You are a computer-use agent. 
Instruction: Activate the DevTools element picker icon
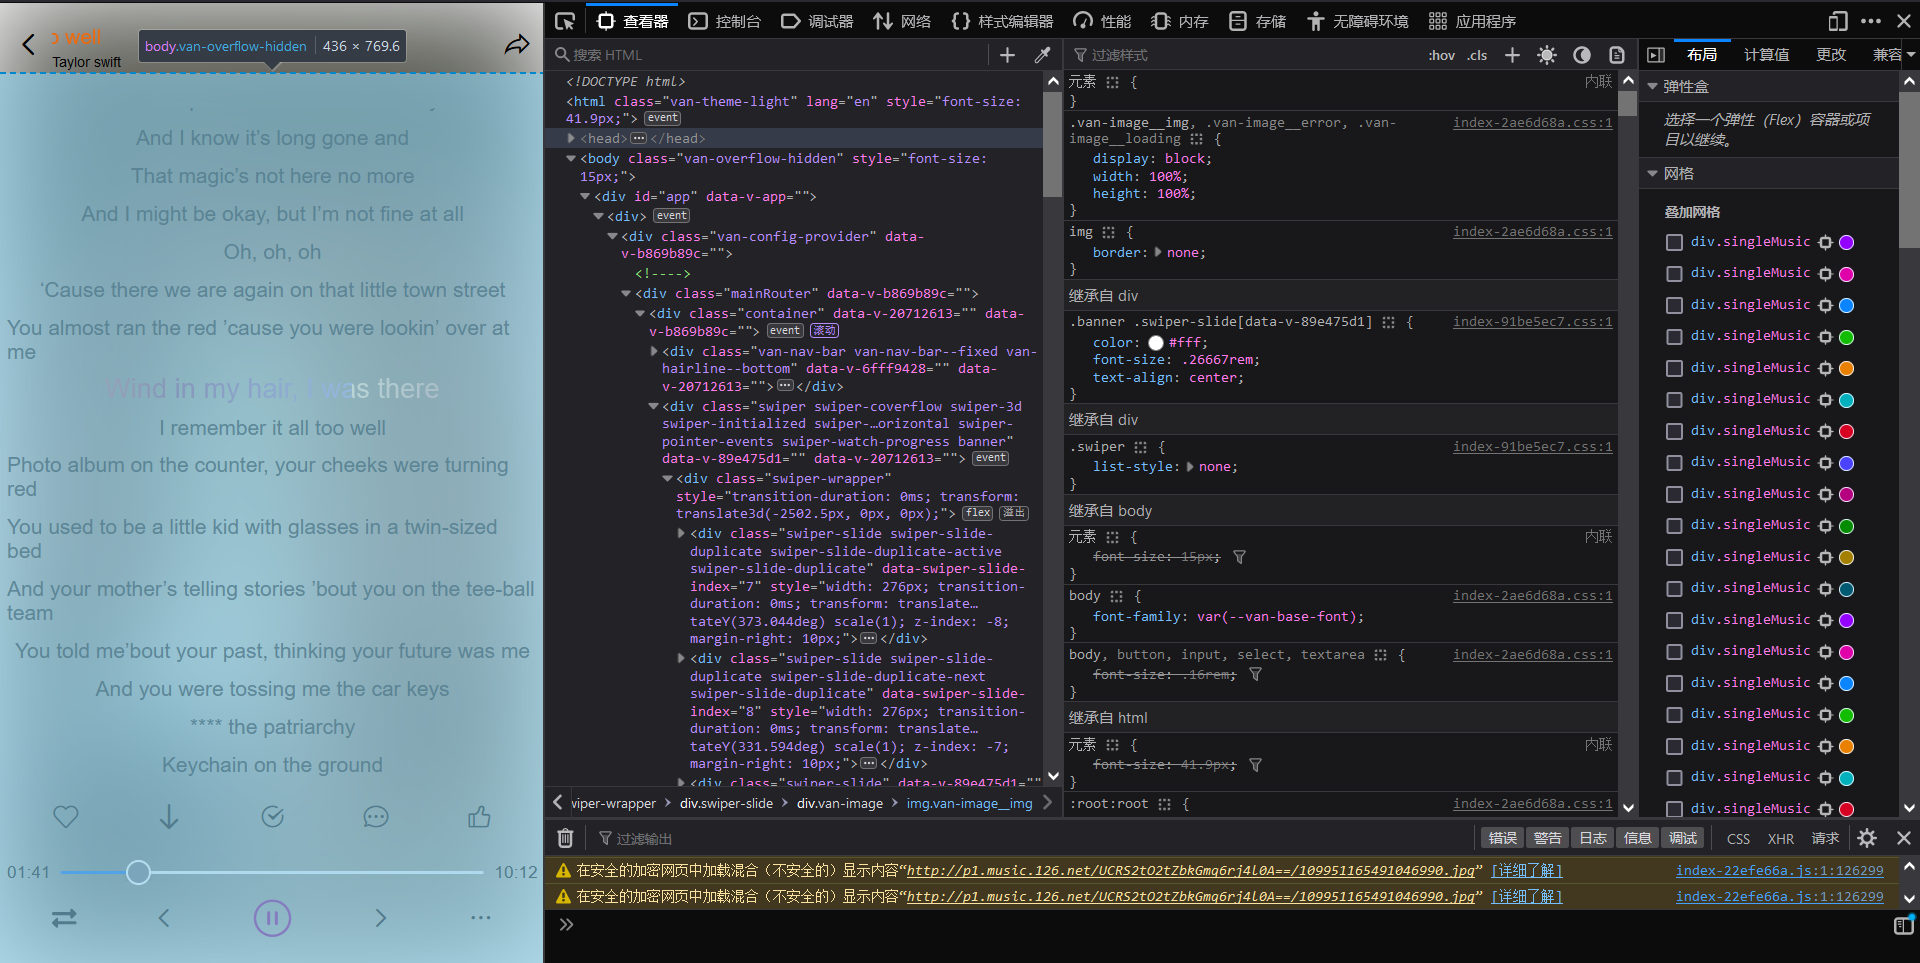point(565,21)
